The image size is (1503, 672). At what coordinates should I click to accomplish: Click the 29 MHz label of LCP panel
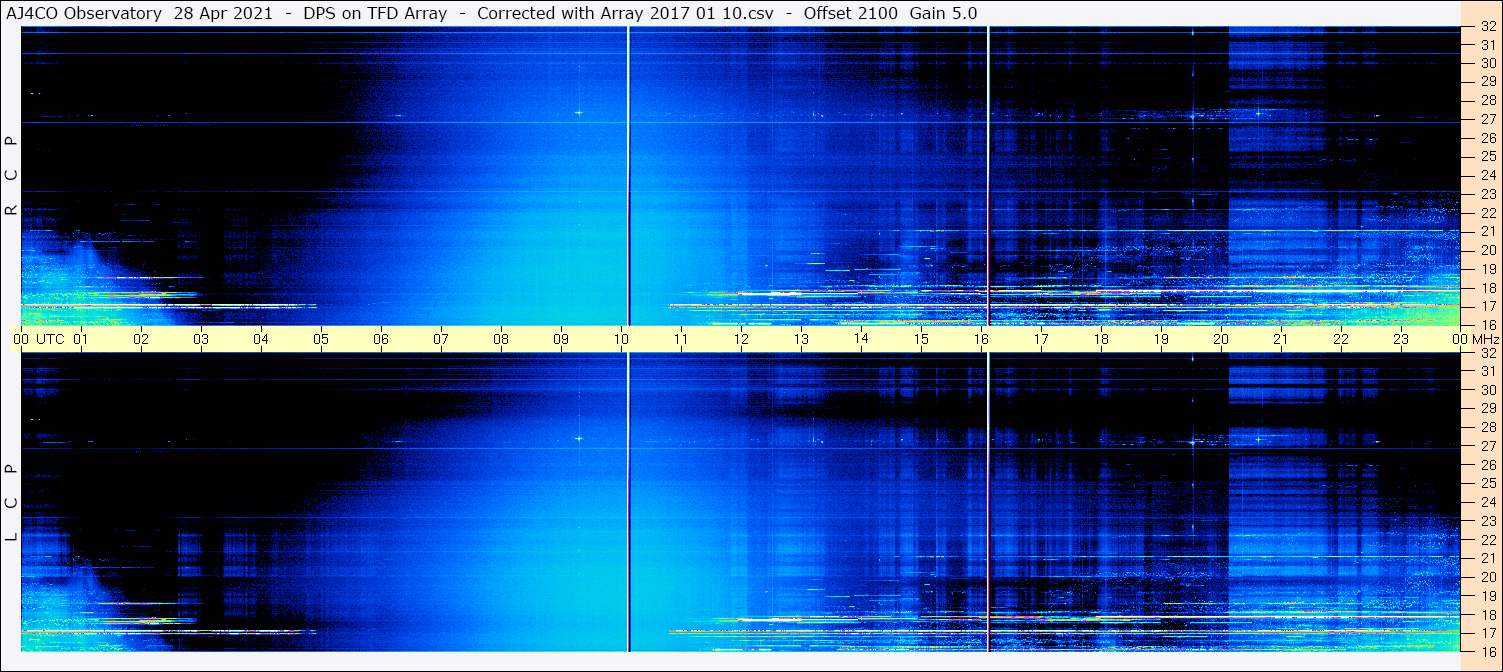(1487, 409)
